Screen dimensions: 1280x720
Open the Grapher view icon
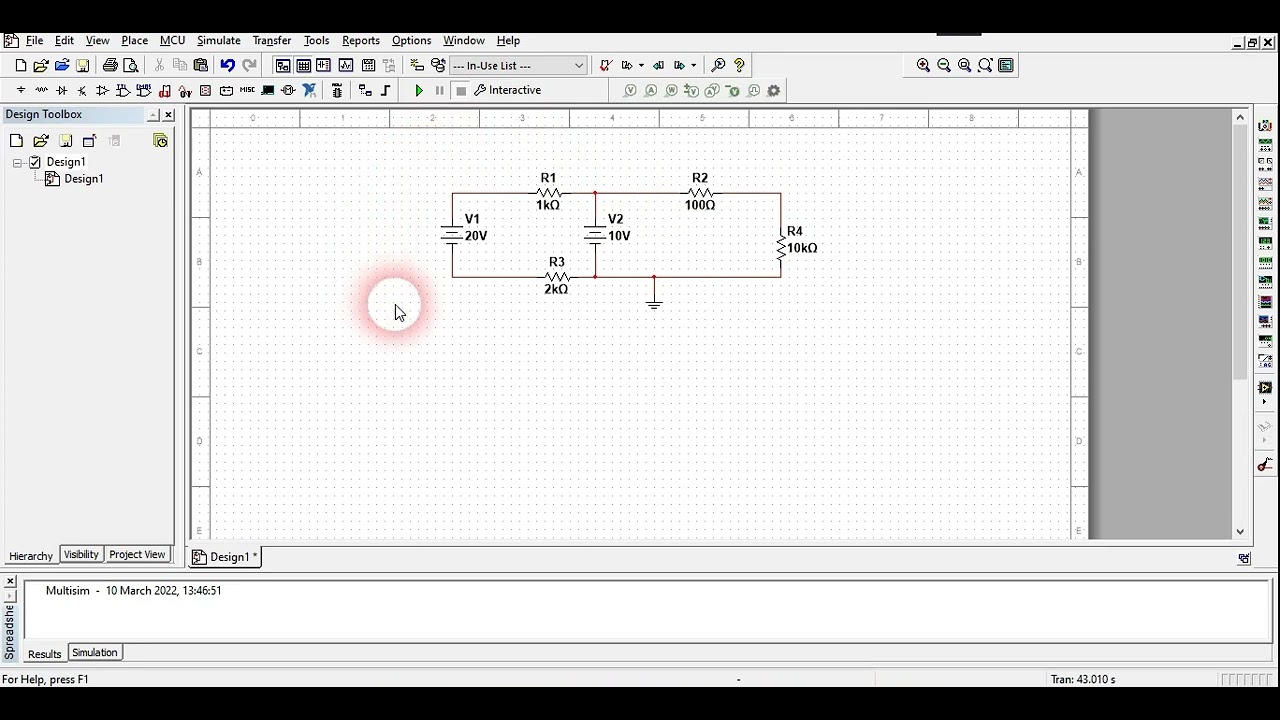pos(346,65)
